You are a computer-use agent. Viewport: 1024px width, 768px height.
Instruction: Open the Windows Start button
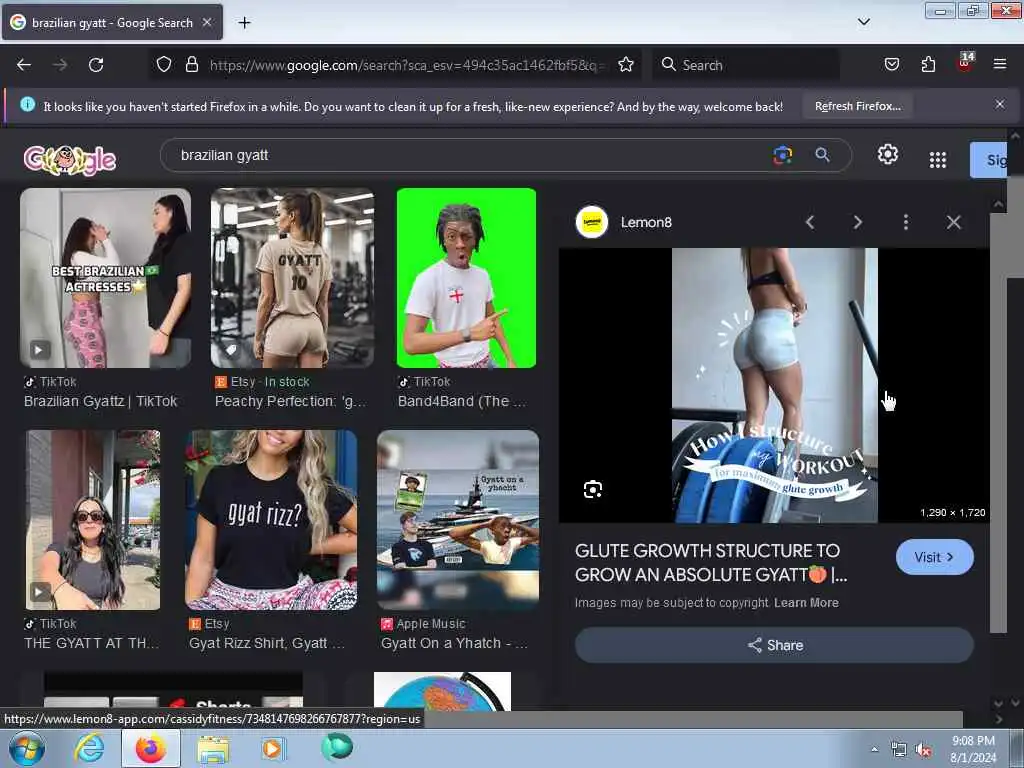[x=27, y=748]
